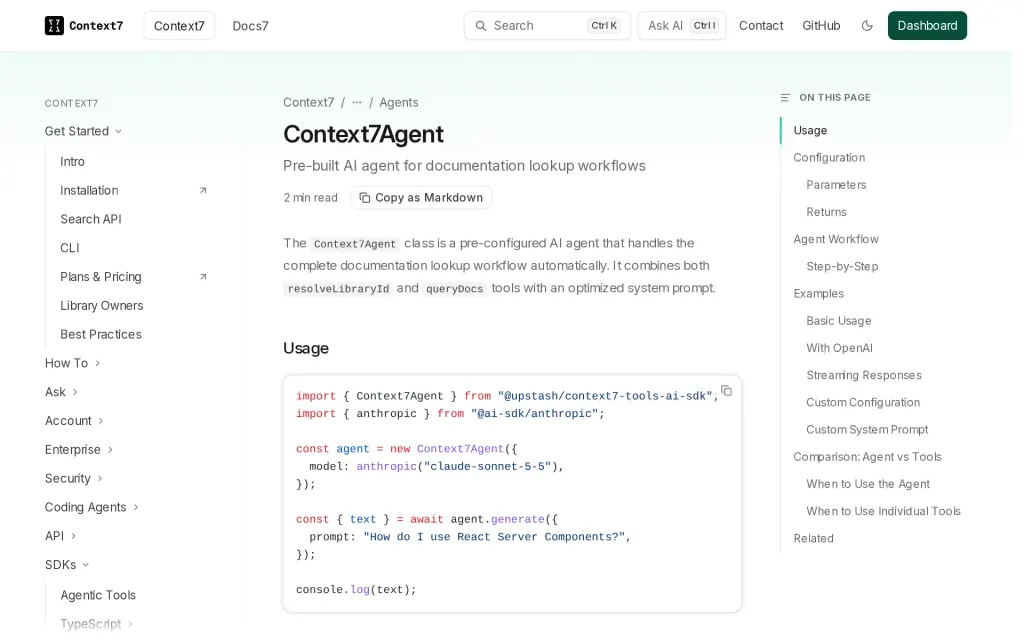The image size is (1024, 640).
Task: Click the magnifier icon in the search box
Action: coord(481,25)
